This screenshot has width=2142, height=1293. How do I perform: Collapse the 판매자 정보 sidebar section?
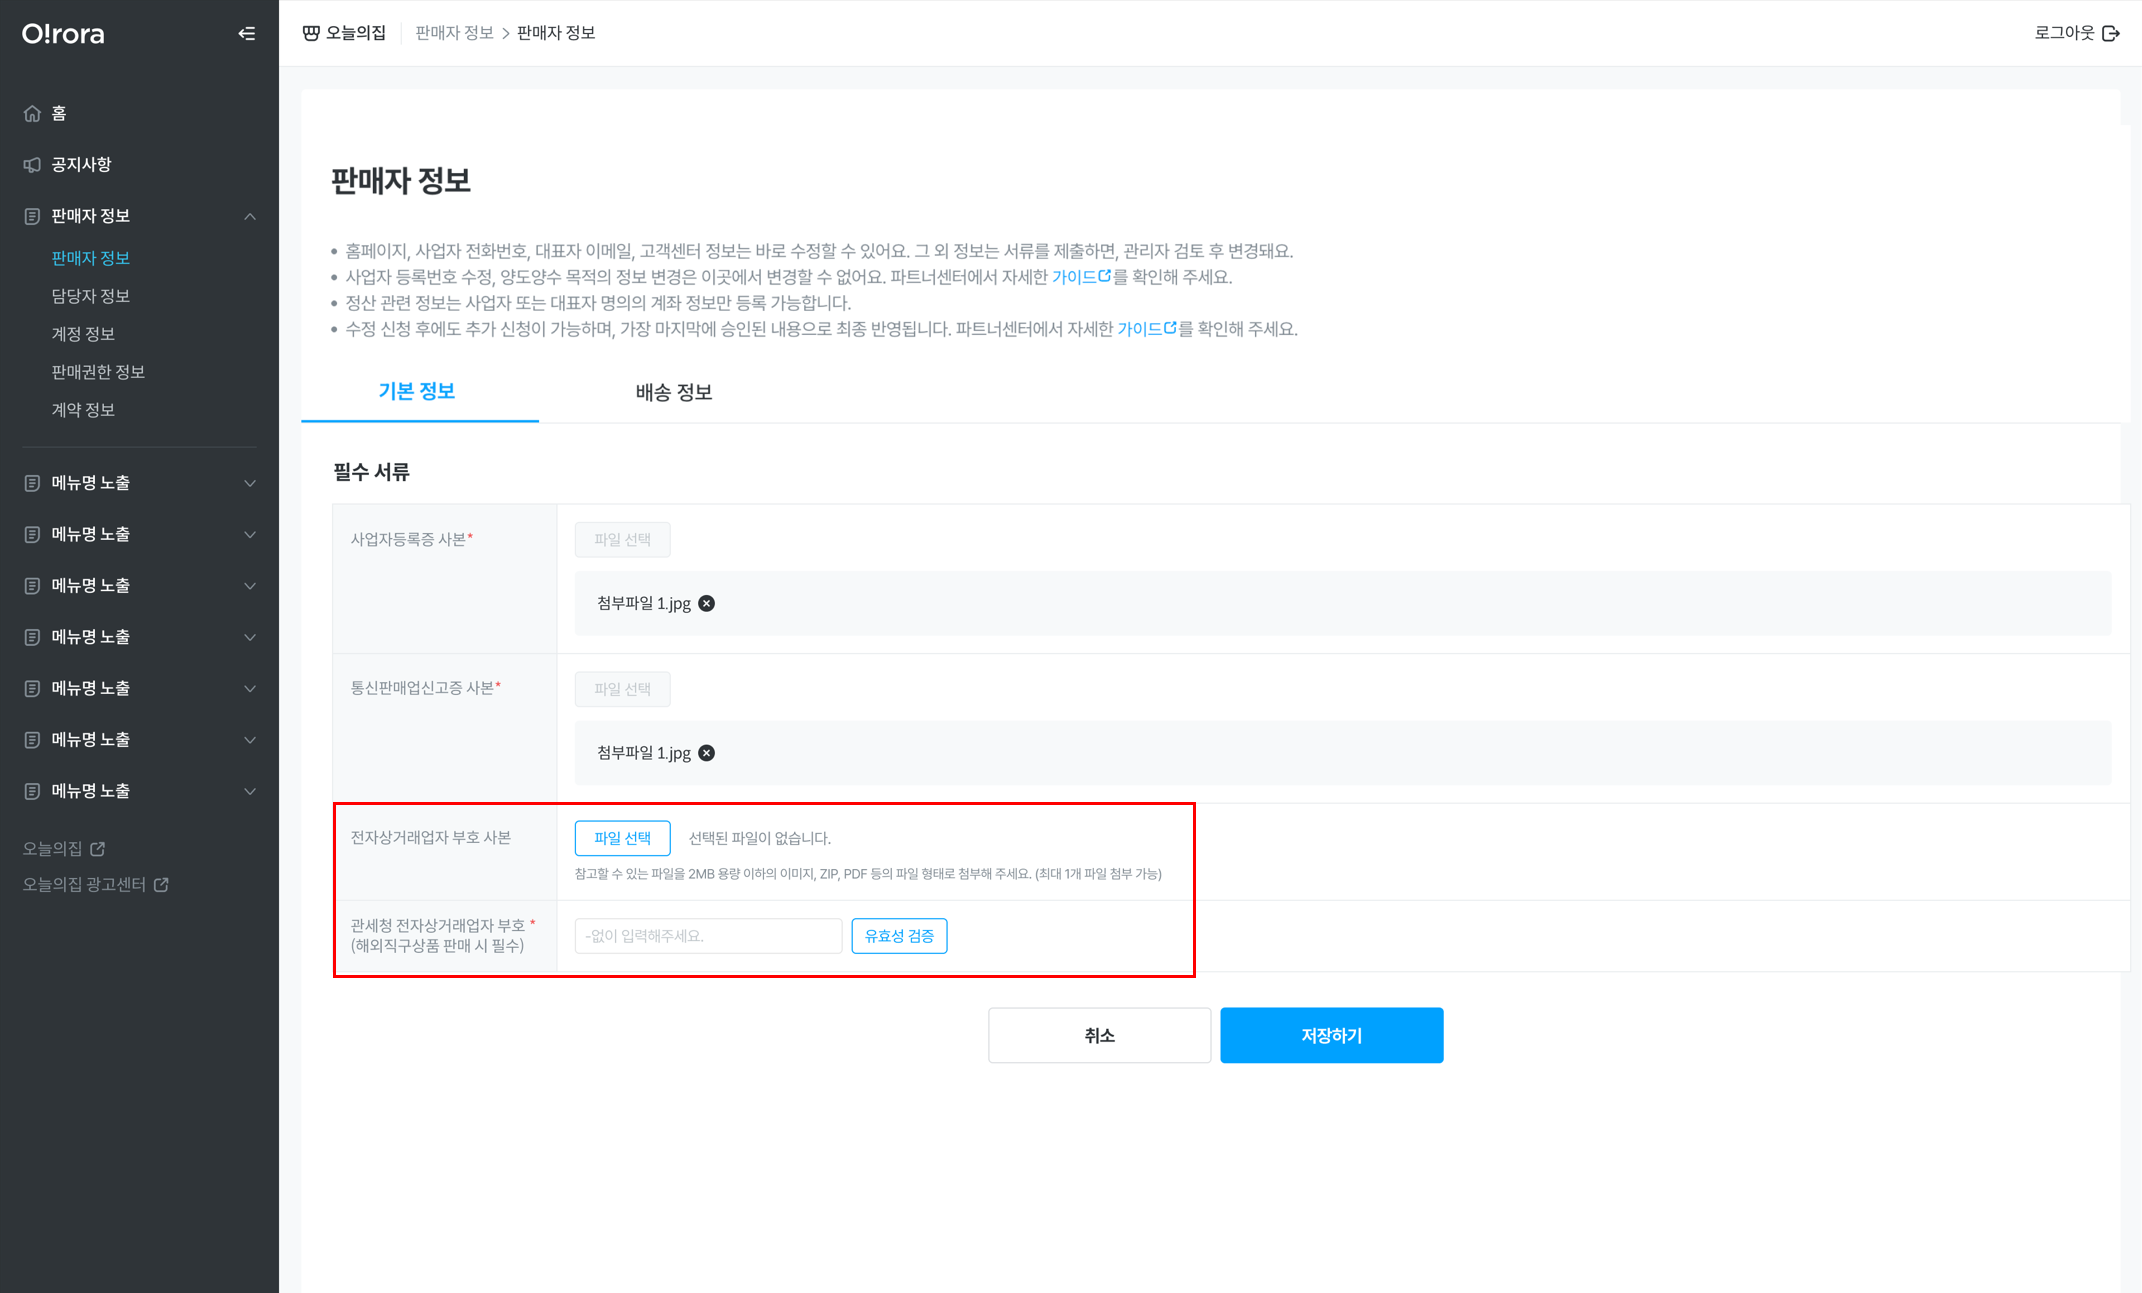coord(250,216)
